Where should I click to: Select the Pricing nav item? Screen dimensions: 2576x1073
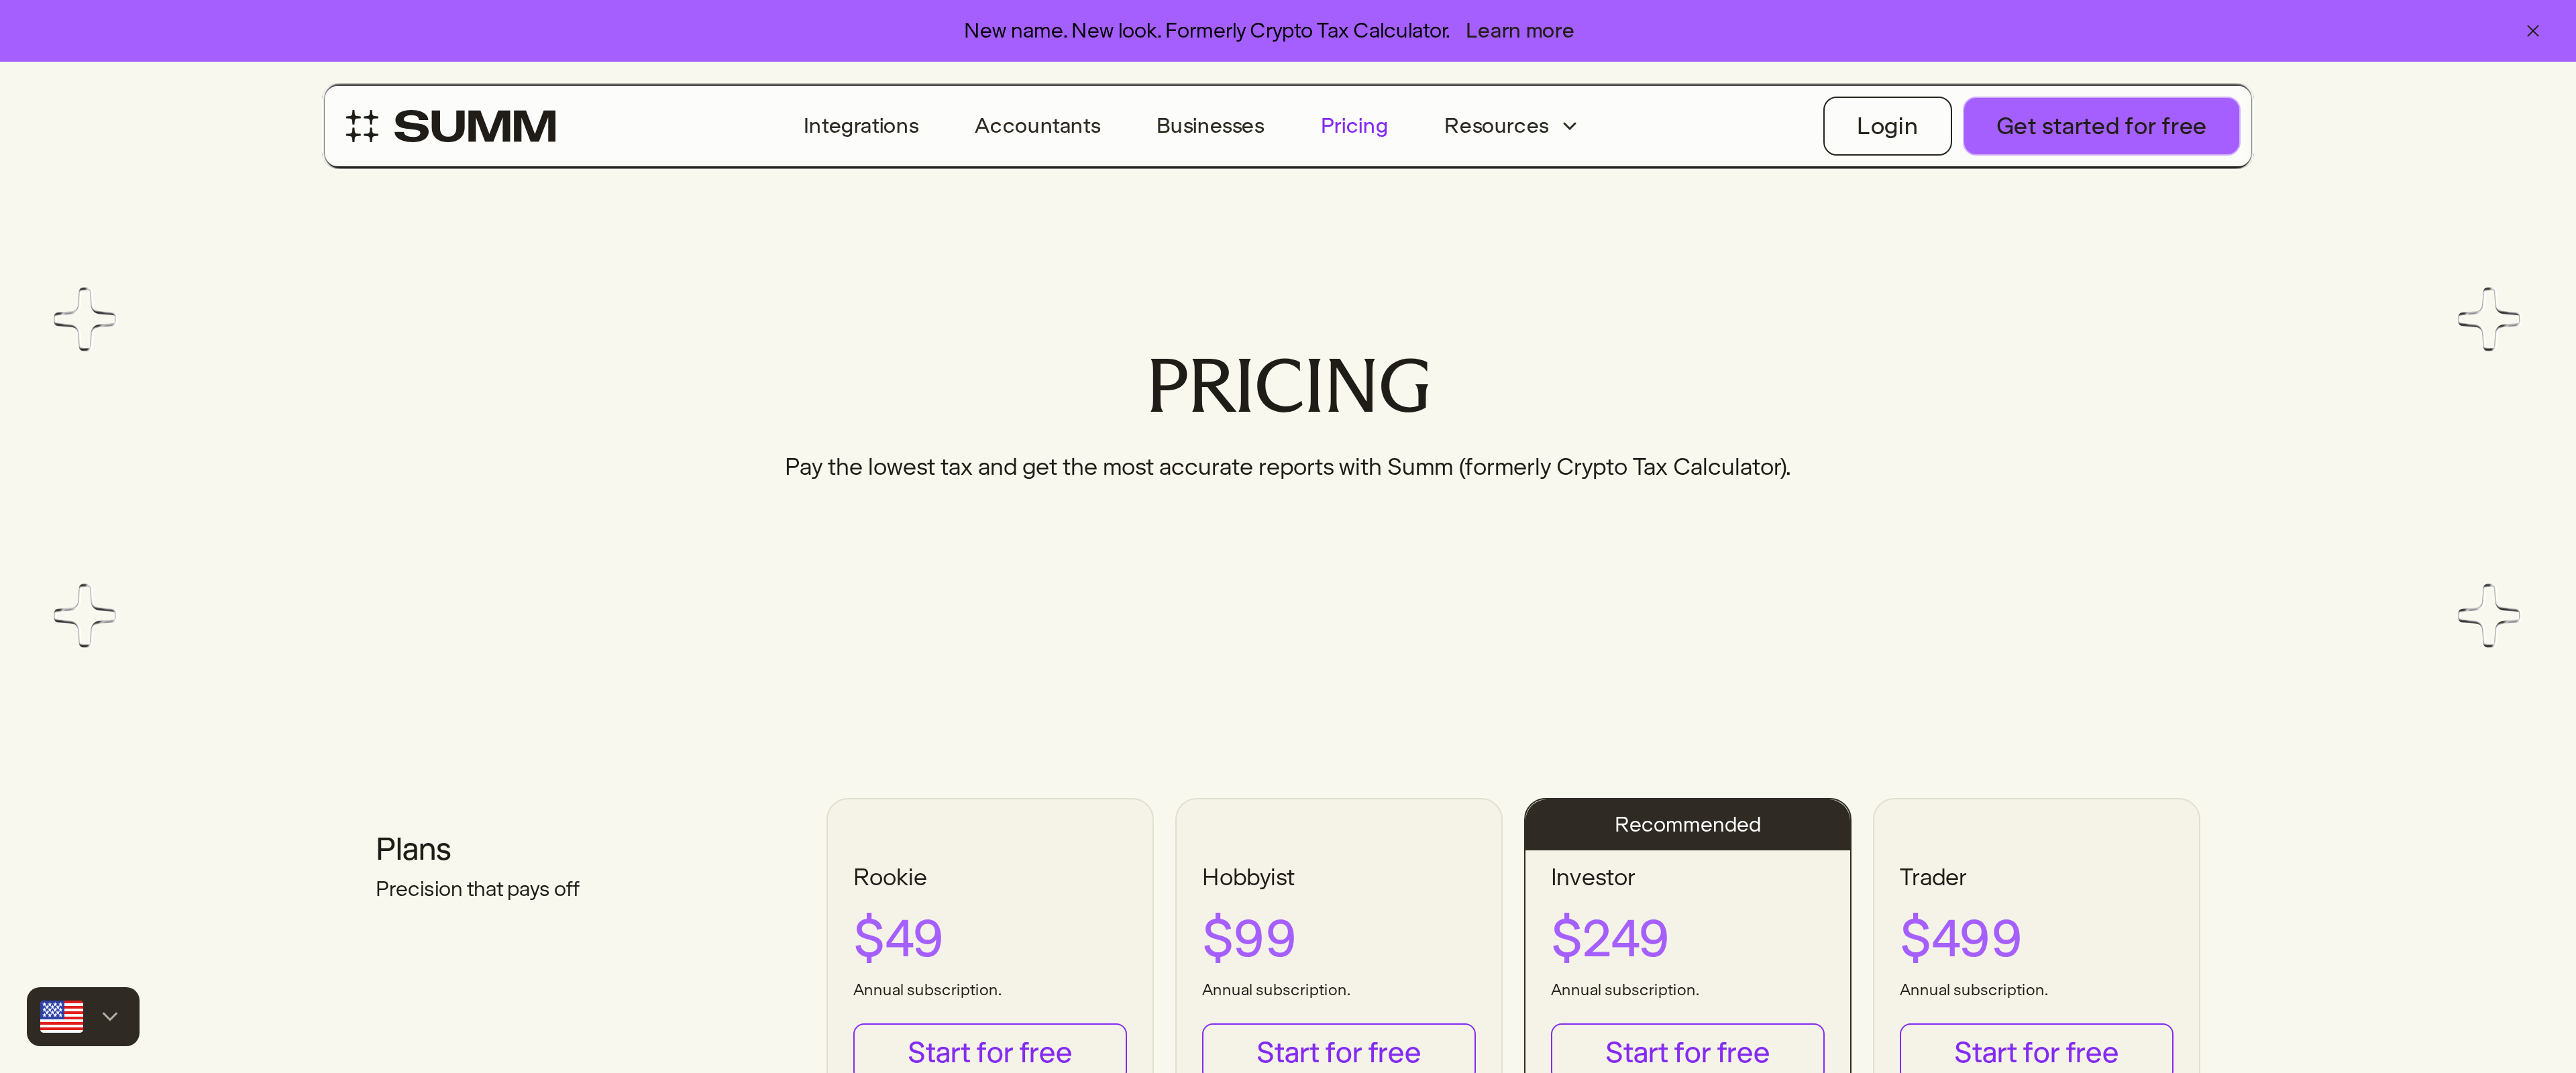[x=1353, y=126]
